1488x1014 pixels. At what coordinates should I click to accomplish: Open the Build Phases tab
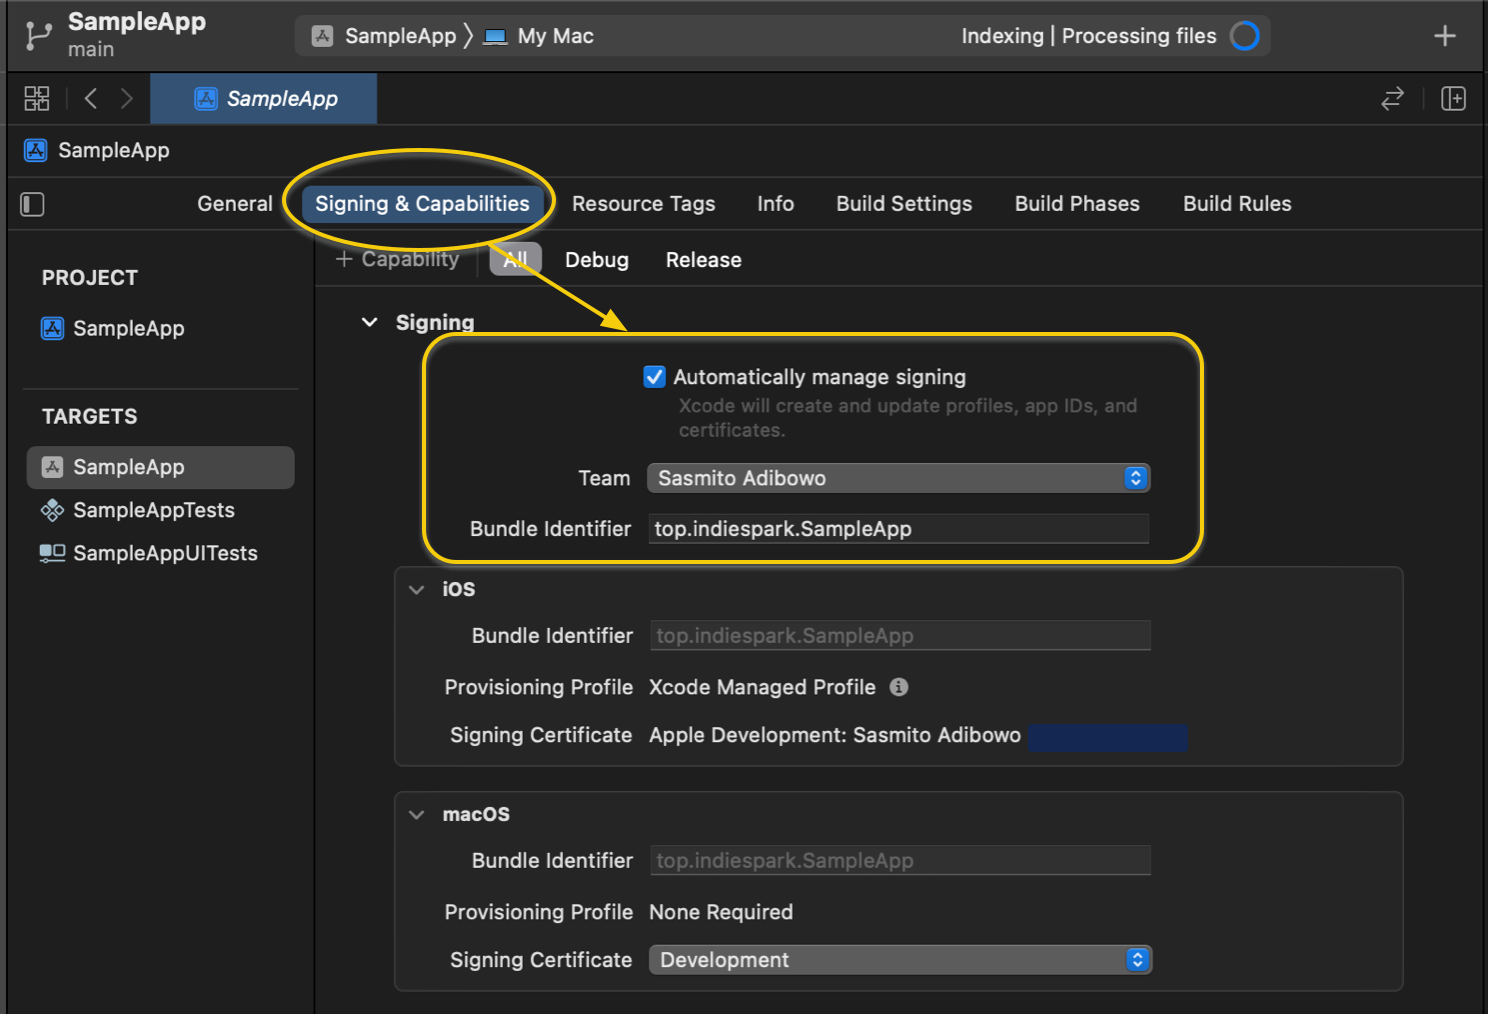tap(1077, 204)
